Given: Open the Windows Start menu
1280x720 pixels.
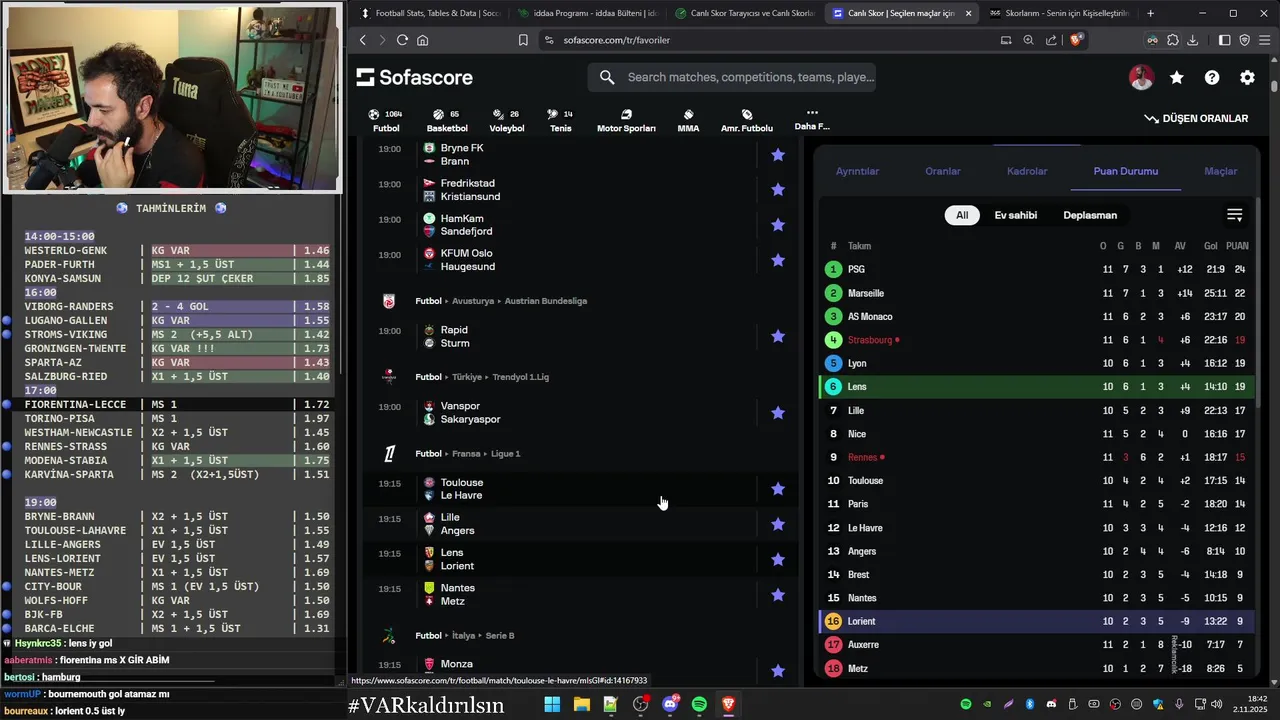Looking at the screenshot, I should pyautogui.click(x=552, y=705).
